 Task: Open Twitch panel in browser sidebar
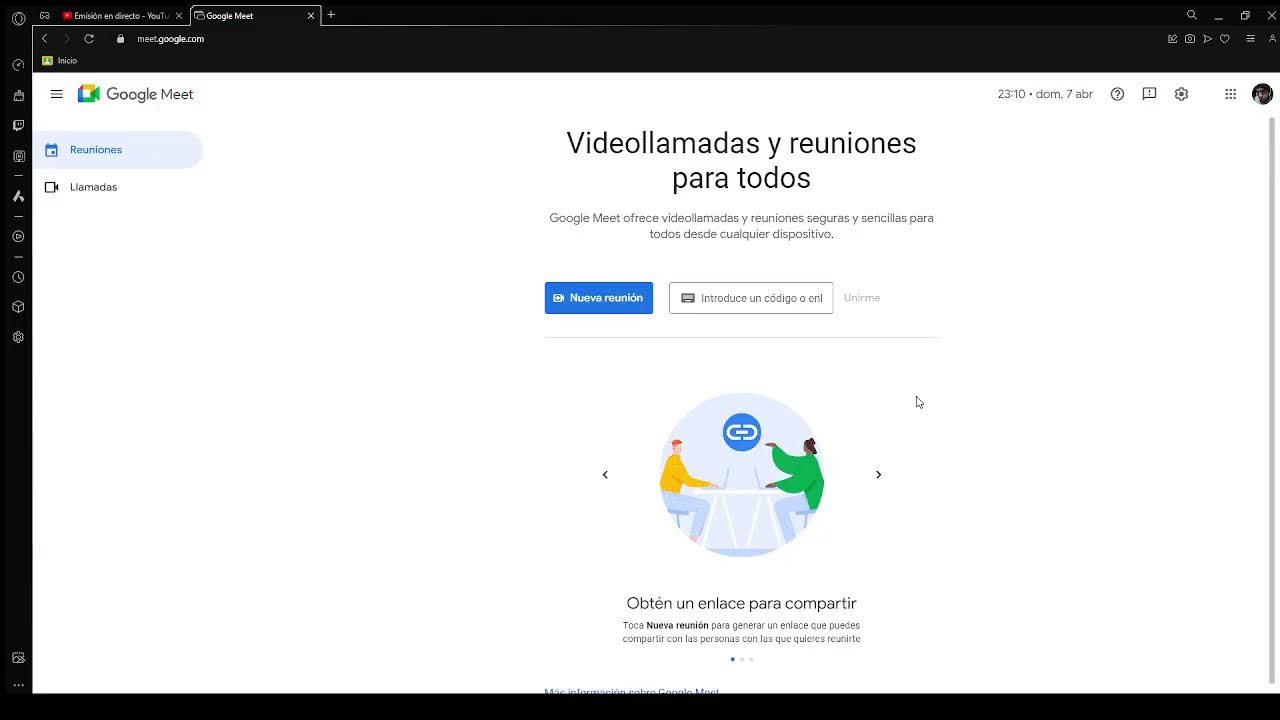18,126
